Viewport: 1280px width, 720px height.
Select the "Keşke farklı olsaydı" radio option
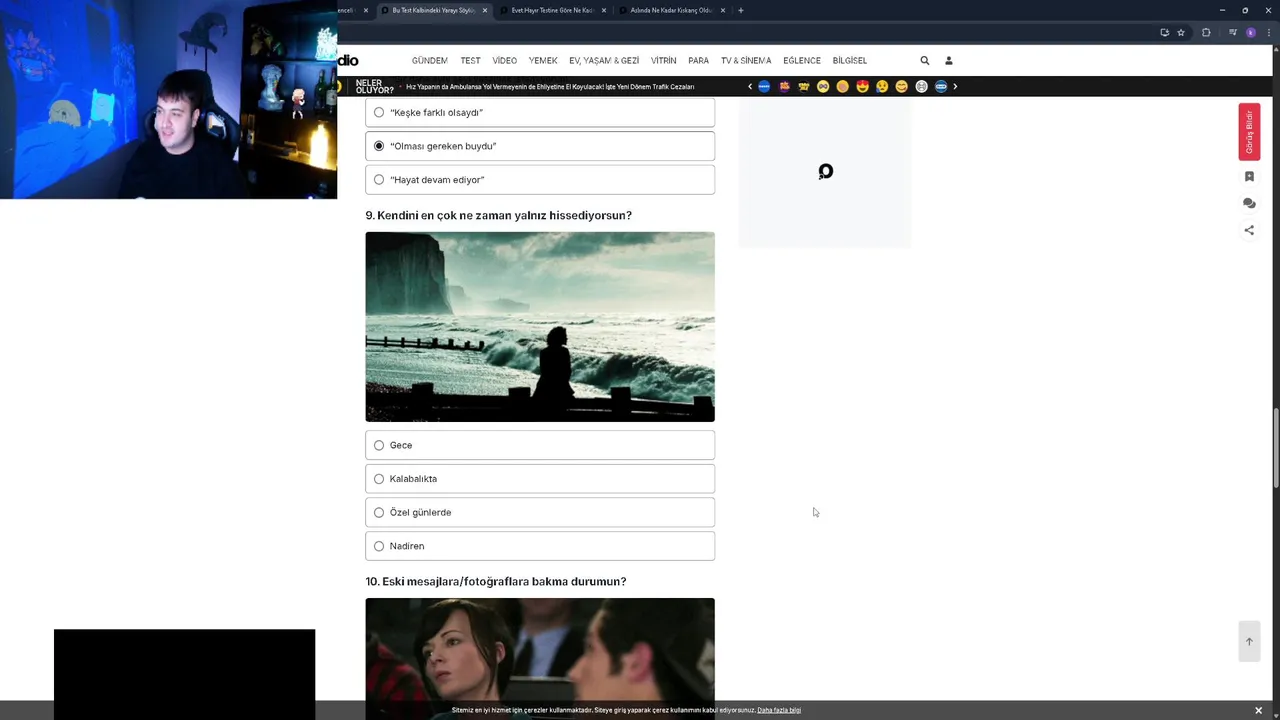click(x=540, y=112)
